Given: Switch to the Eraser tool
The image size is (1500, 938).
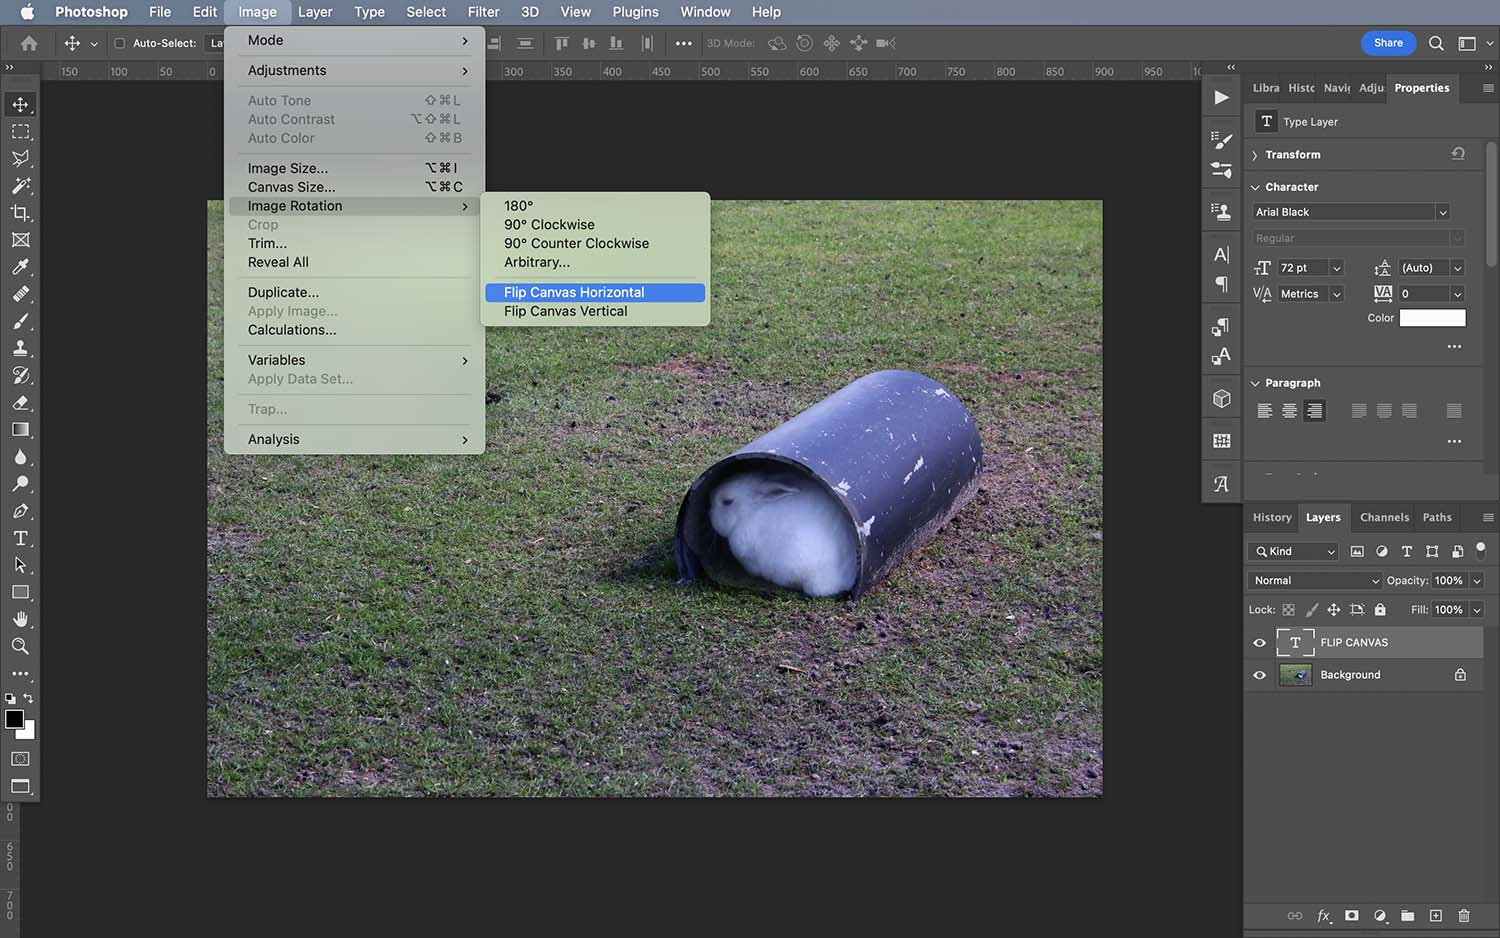Looking at the screenshot, I should click(20, 403).
